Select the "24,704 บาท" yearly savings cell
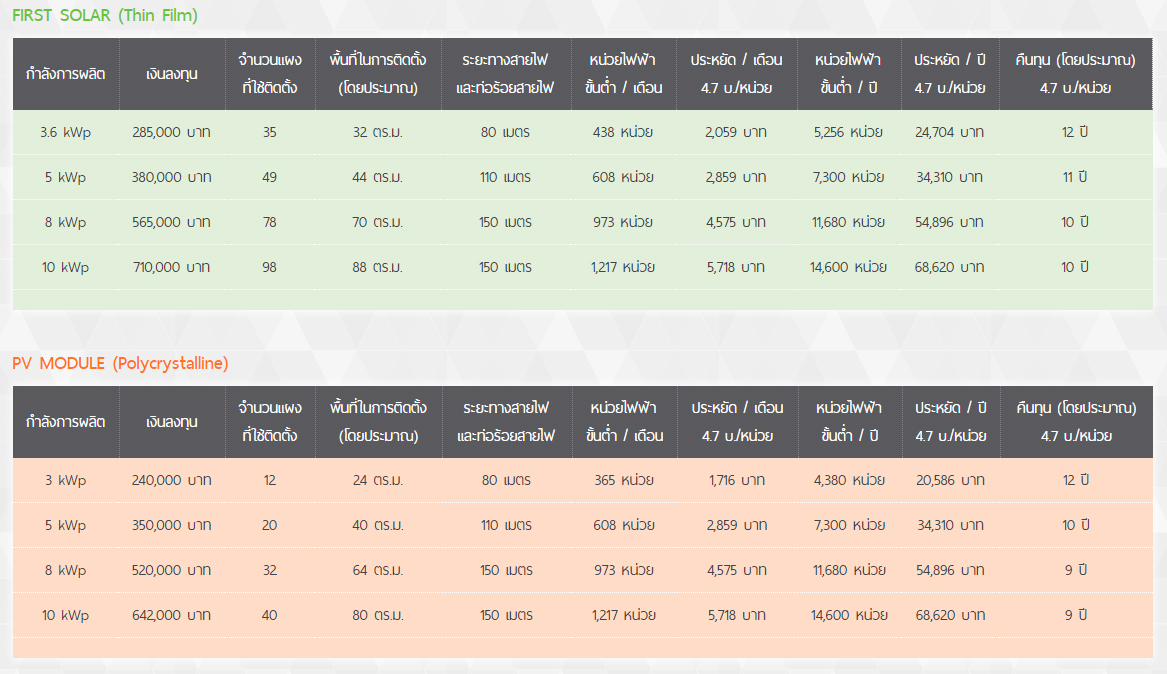The height and width of the screenshot is (674, 1167). 950,132
